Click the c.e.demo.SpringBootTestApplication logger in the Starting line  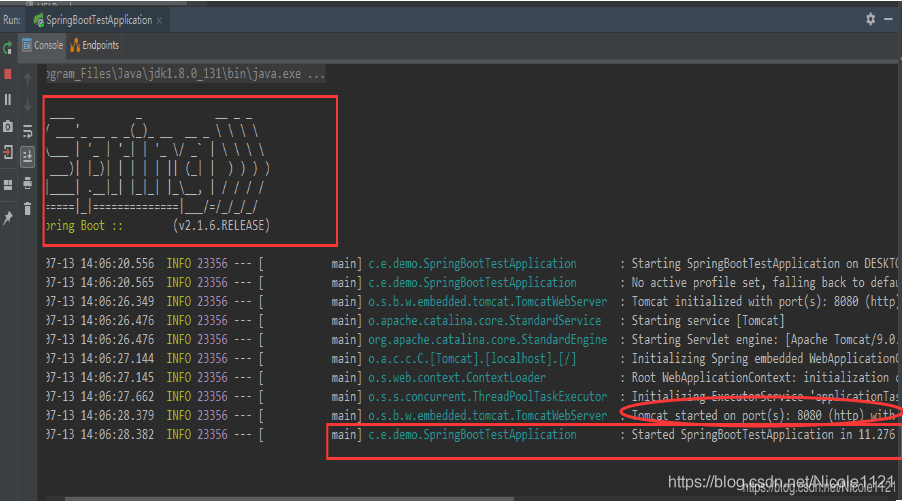pos(472,264)
